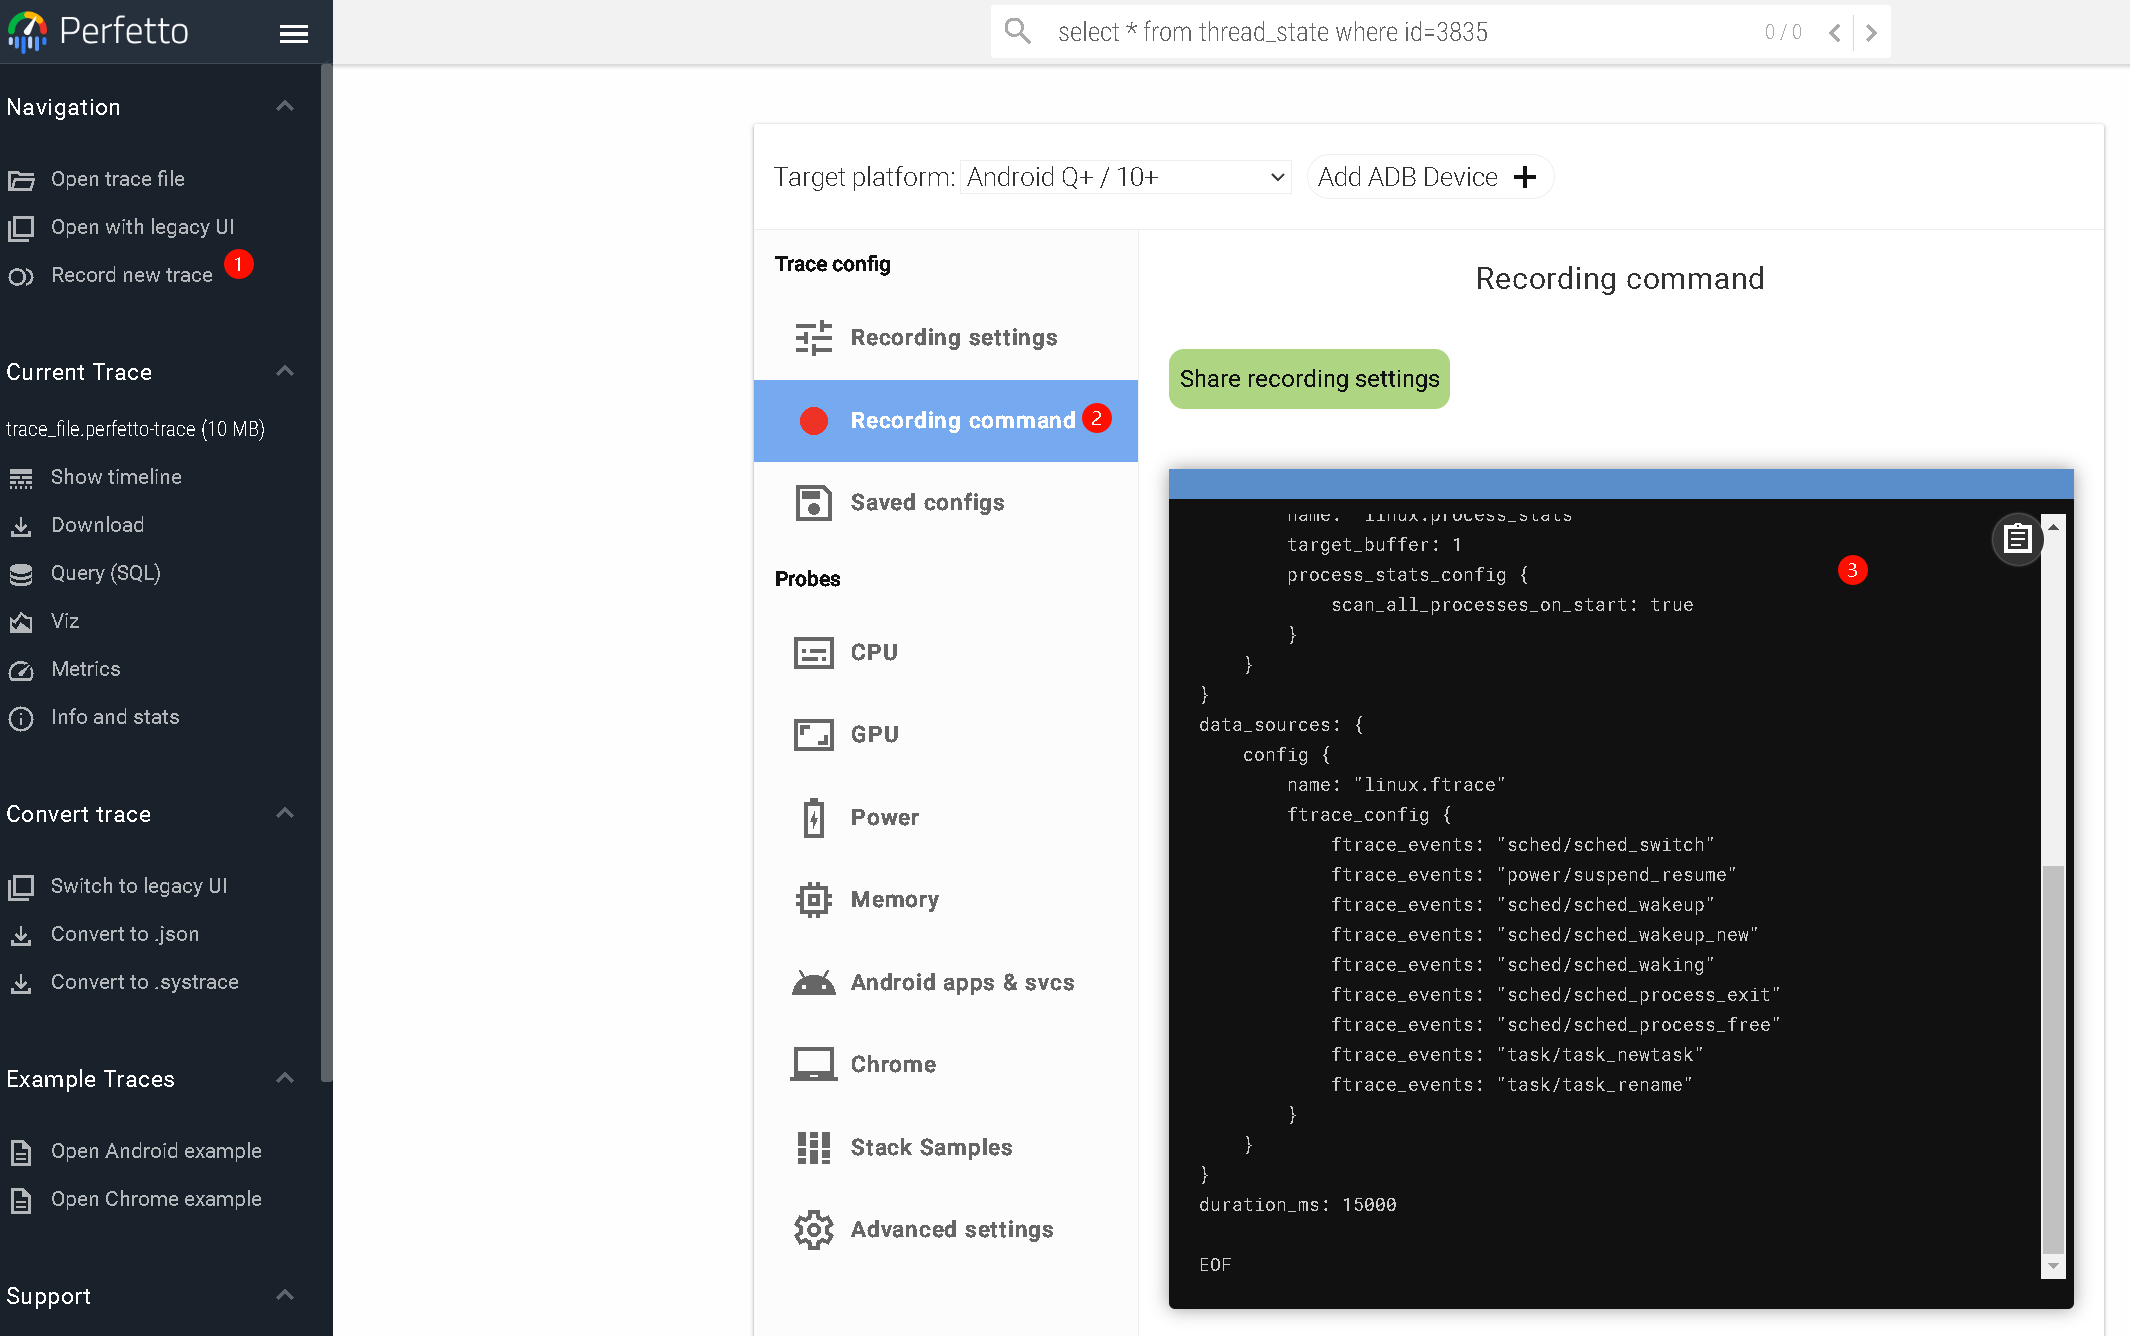Open the CPU probes section
The width and height of the screenshot is (2130, 1336).
point(874,652)
